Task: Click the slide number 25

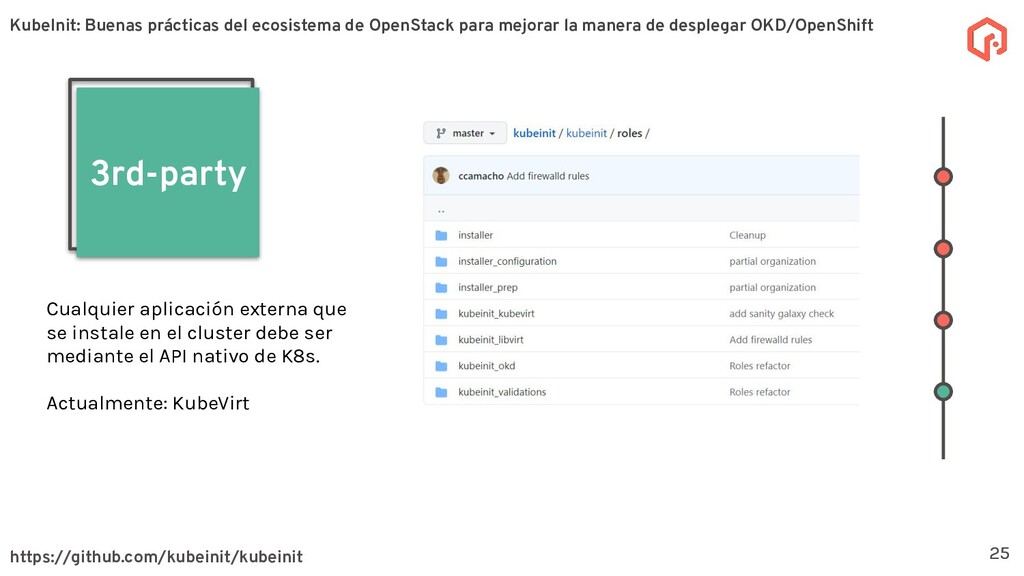Action: click(x=999, y=553)
